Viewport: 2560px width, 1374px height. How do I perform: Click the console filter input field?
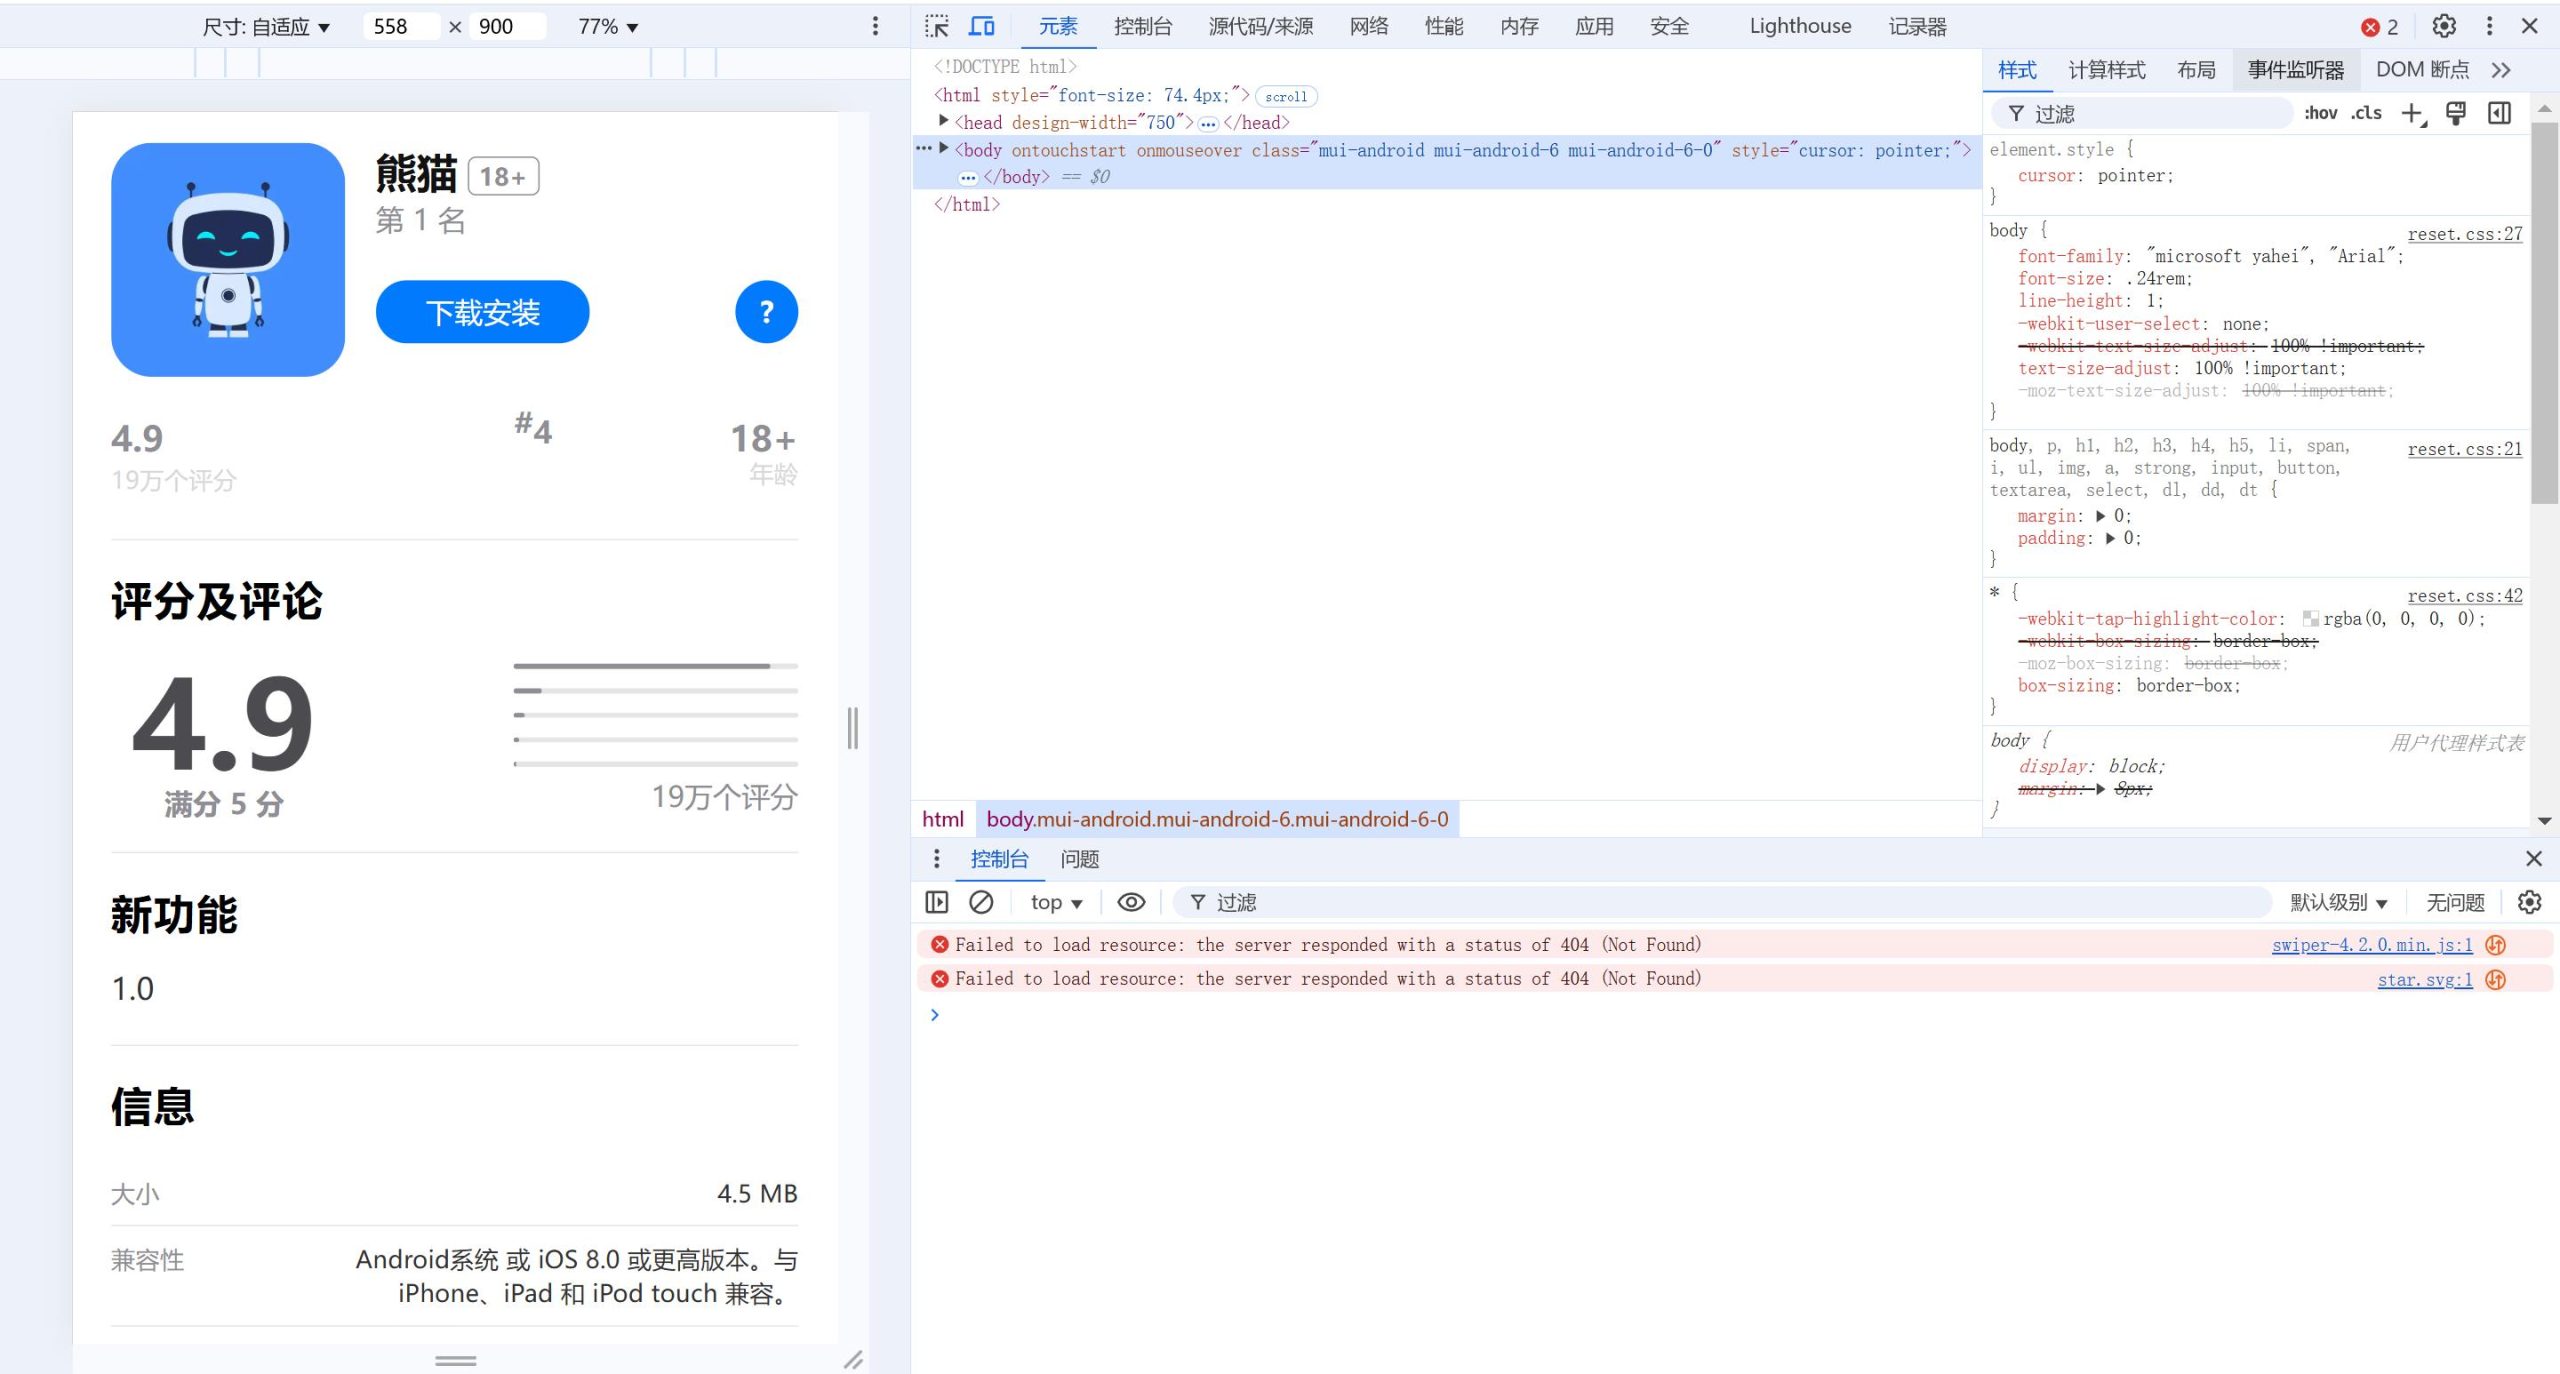coord(1721,902)
